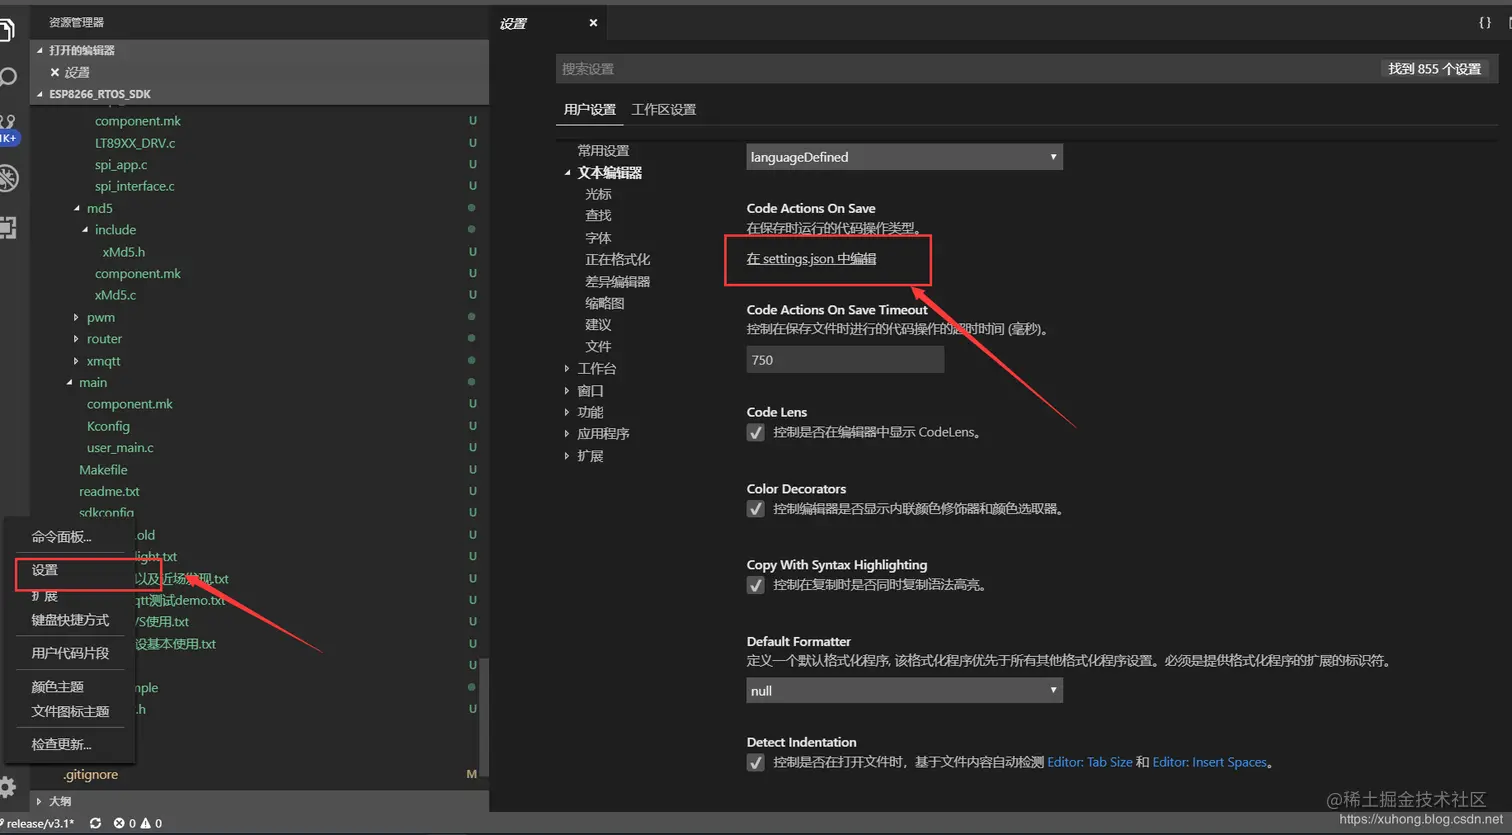This screenshot has width=1512, height=835.
Task: Open user_main.c file
Action: pyautogui.click(x=120, y=448)
